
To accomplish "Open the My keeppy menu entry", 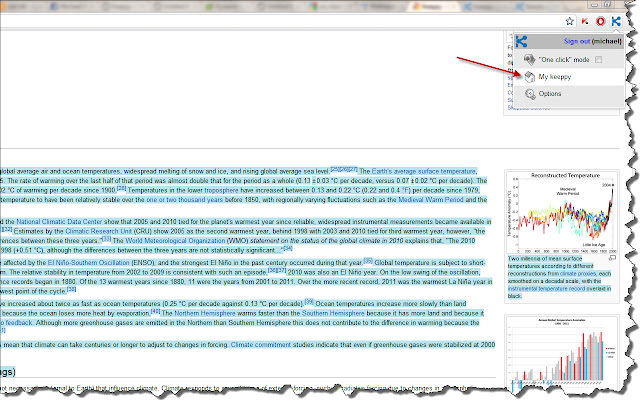I will [568, 77].
